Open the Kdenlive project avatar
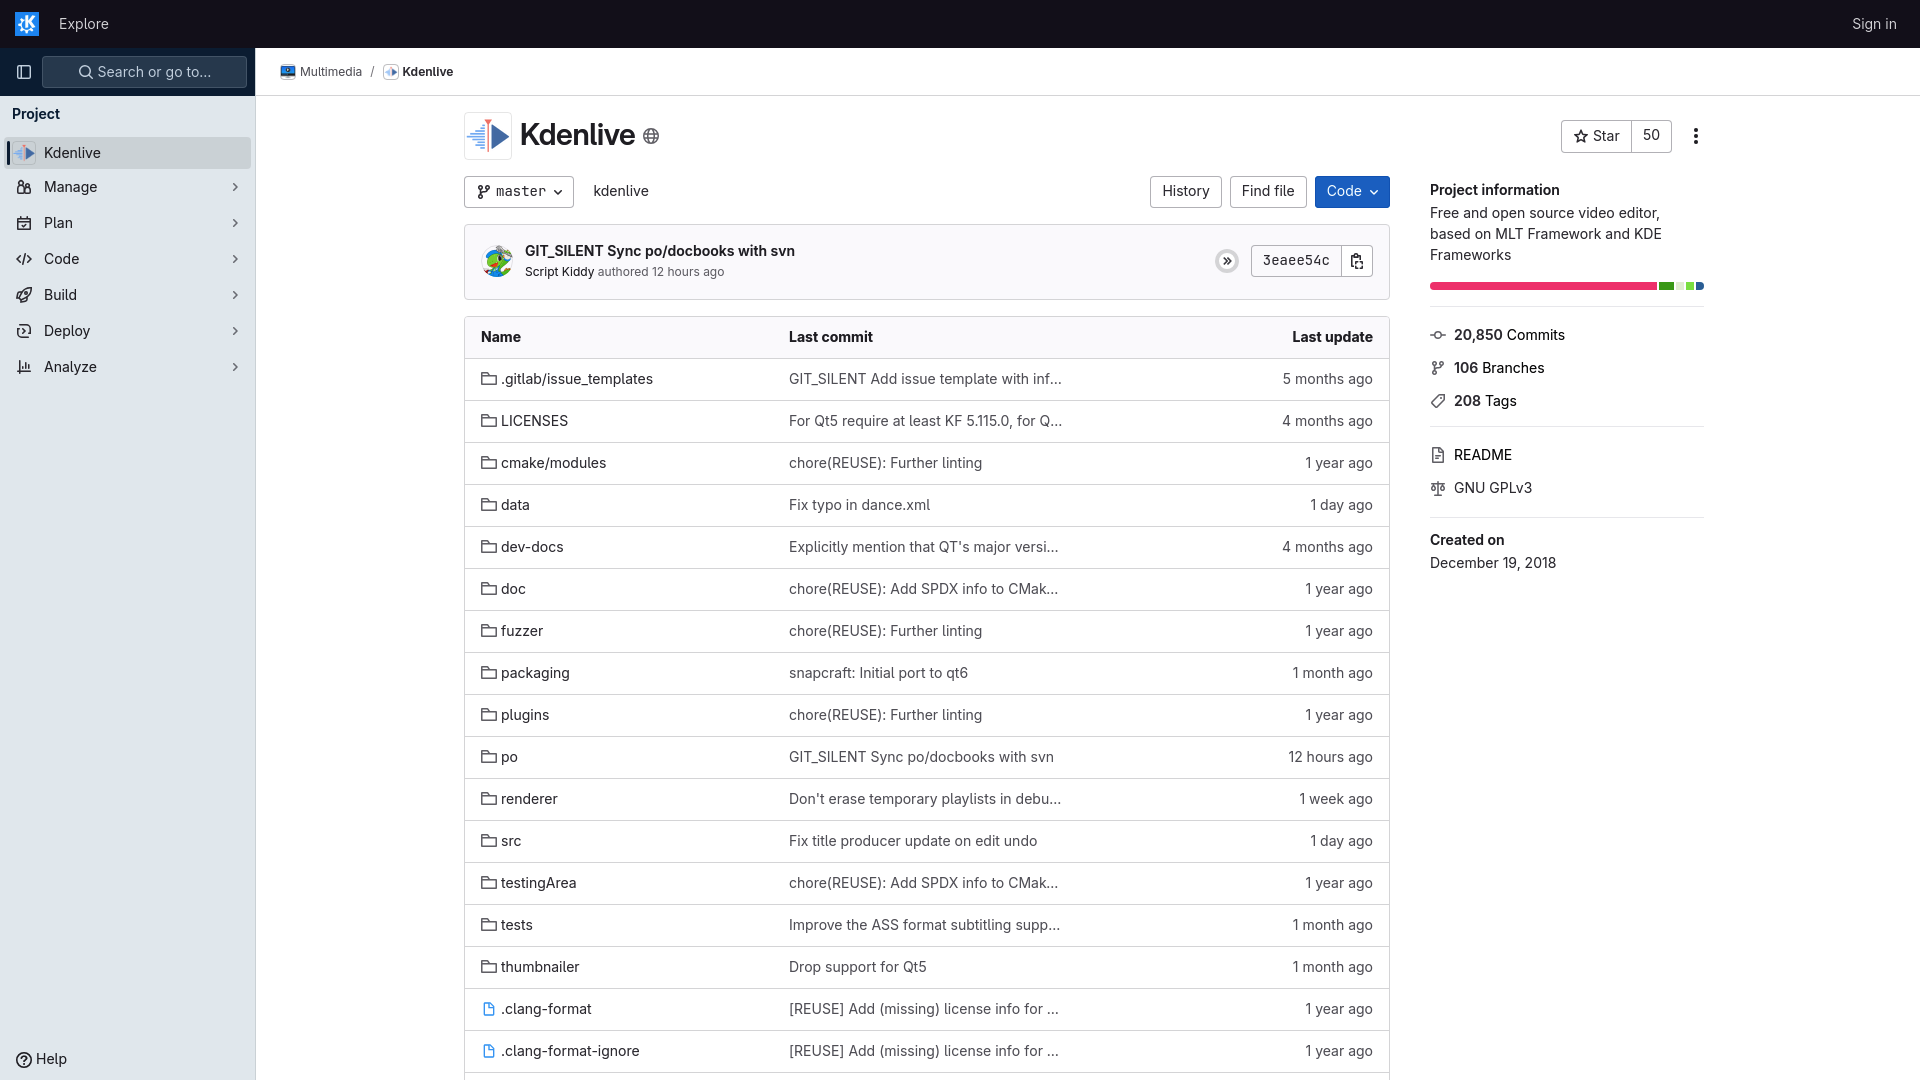Screen dimensions: 1920x1080 coord(488,136)
